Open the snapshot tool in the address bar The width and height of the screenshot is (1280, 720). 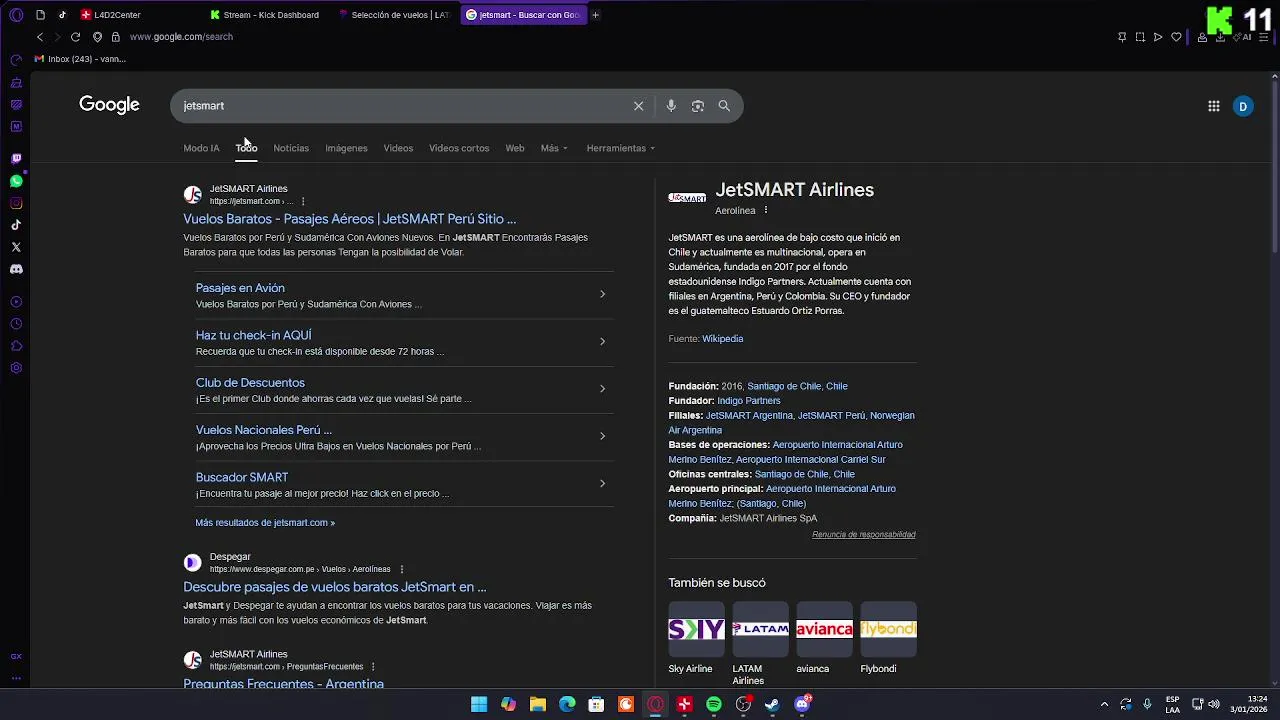point(1140,37)
